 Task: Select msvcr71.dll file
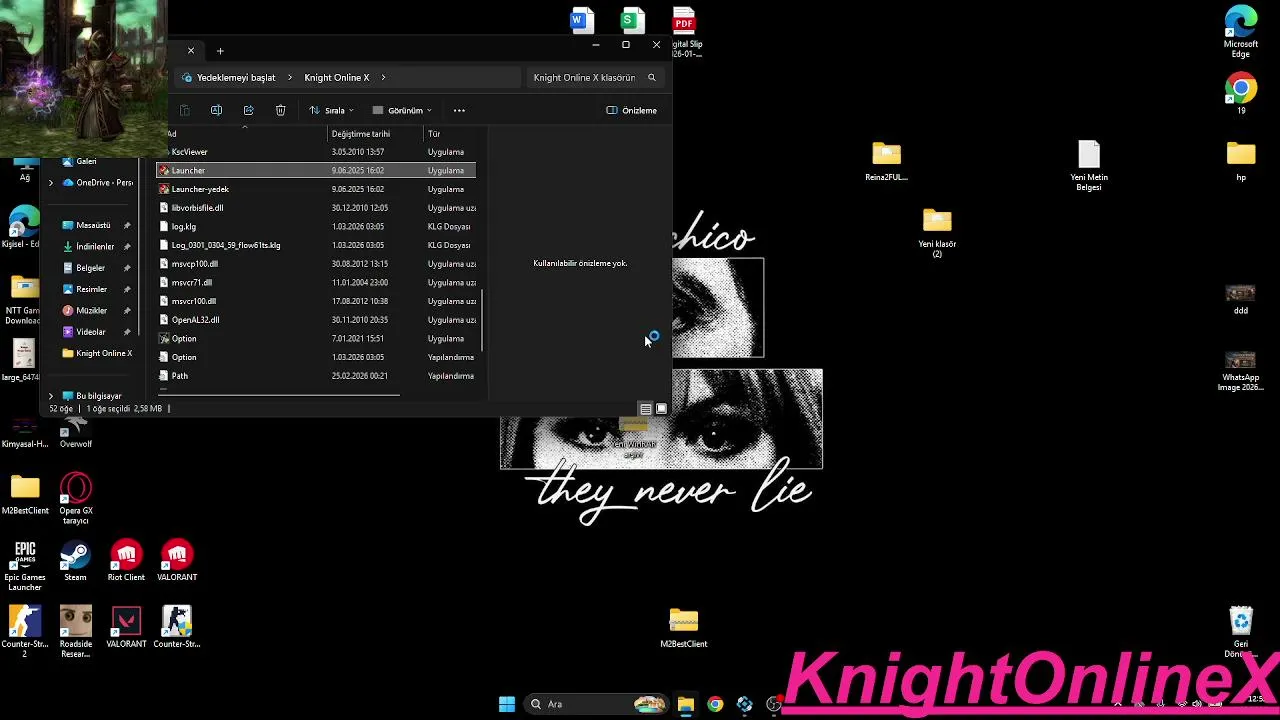pos(316,282)
